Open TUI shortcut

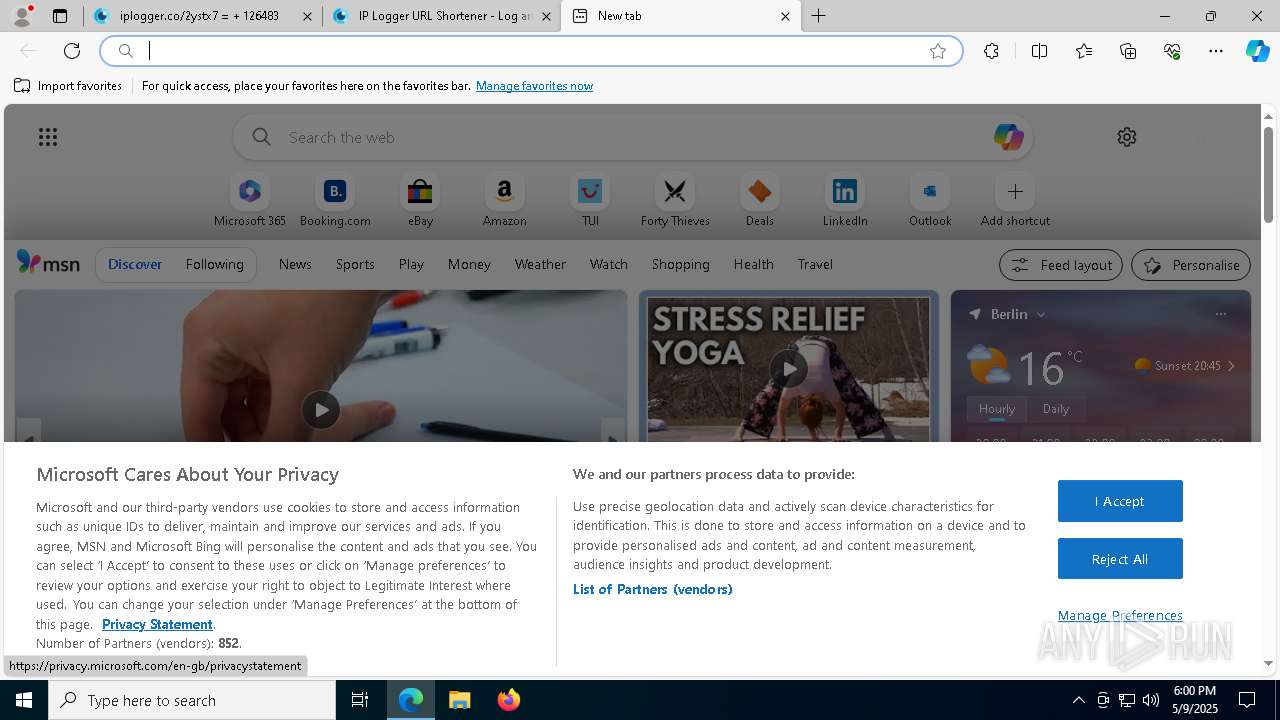(590, 201)
